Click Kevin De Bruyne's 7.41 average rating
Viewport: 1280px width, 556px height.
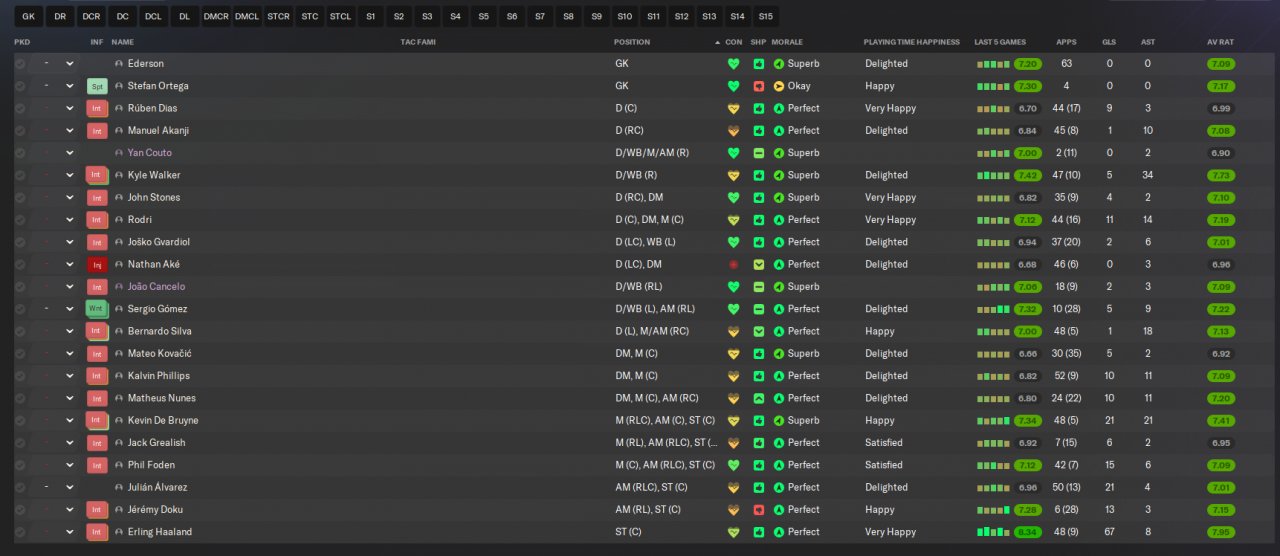pos(1220,421)
